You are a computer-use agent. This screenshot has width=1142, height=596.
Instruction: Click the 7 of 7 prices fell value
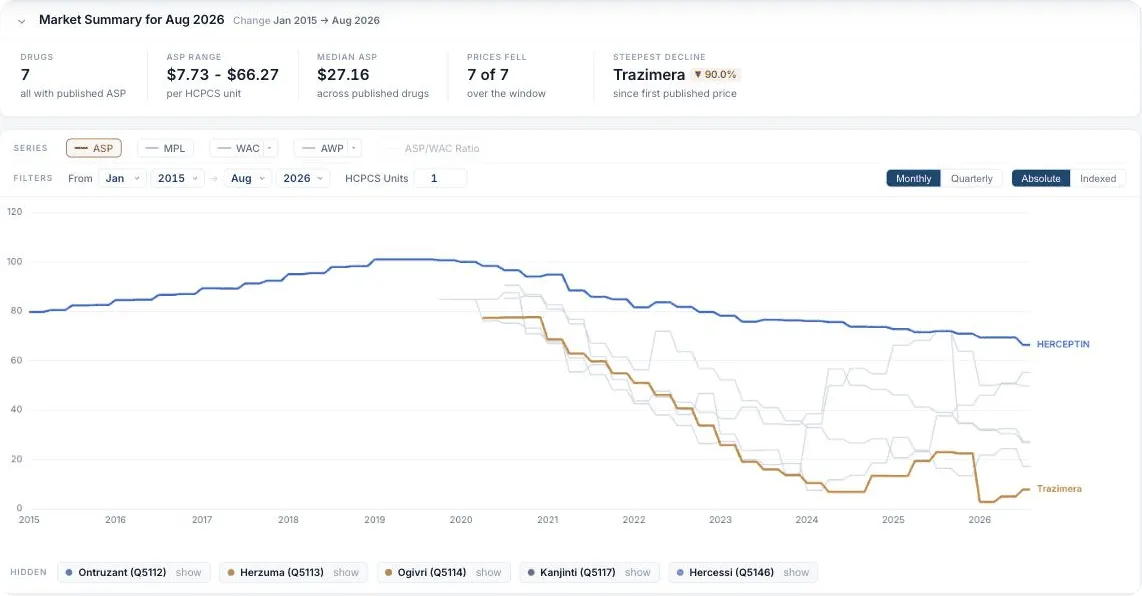[x=488, y=74]
